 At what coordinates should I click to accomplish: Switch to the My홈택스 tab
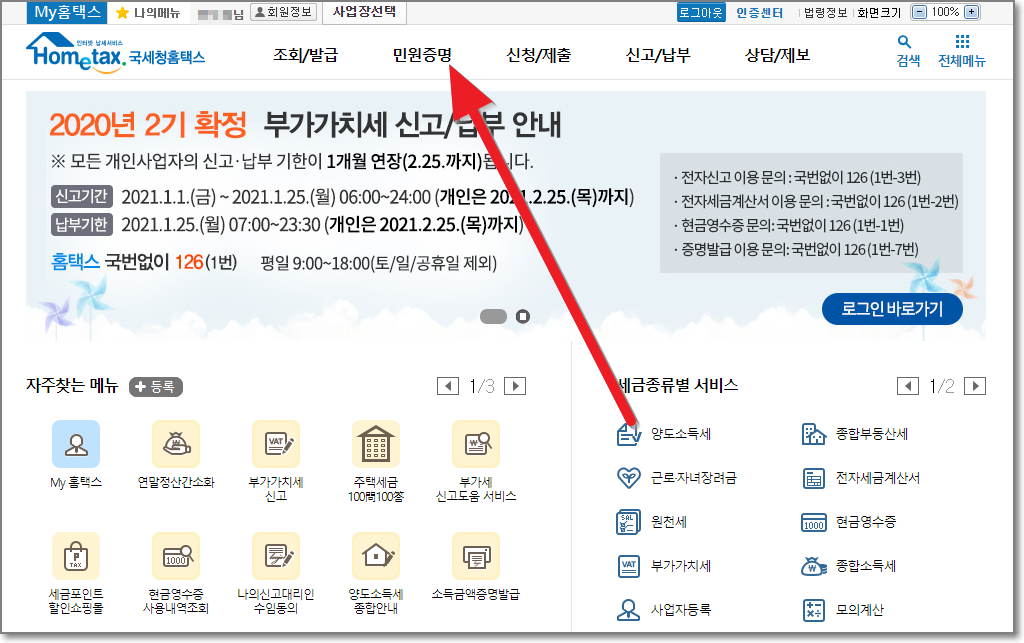point(67,12)
